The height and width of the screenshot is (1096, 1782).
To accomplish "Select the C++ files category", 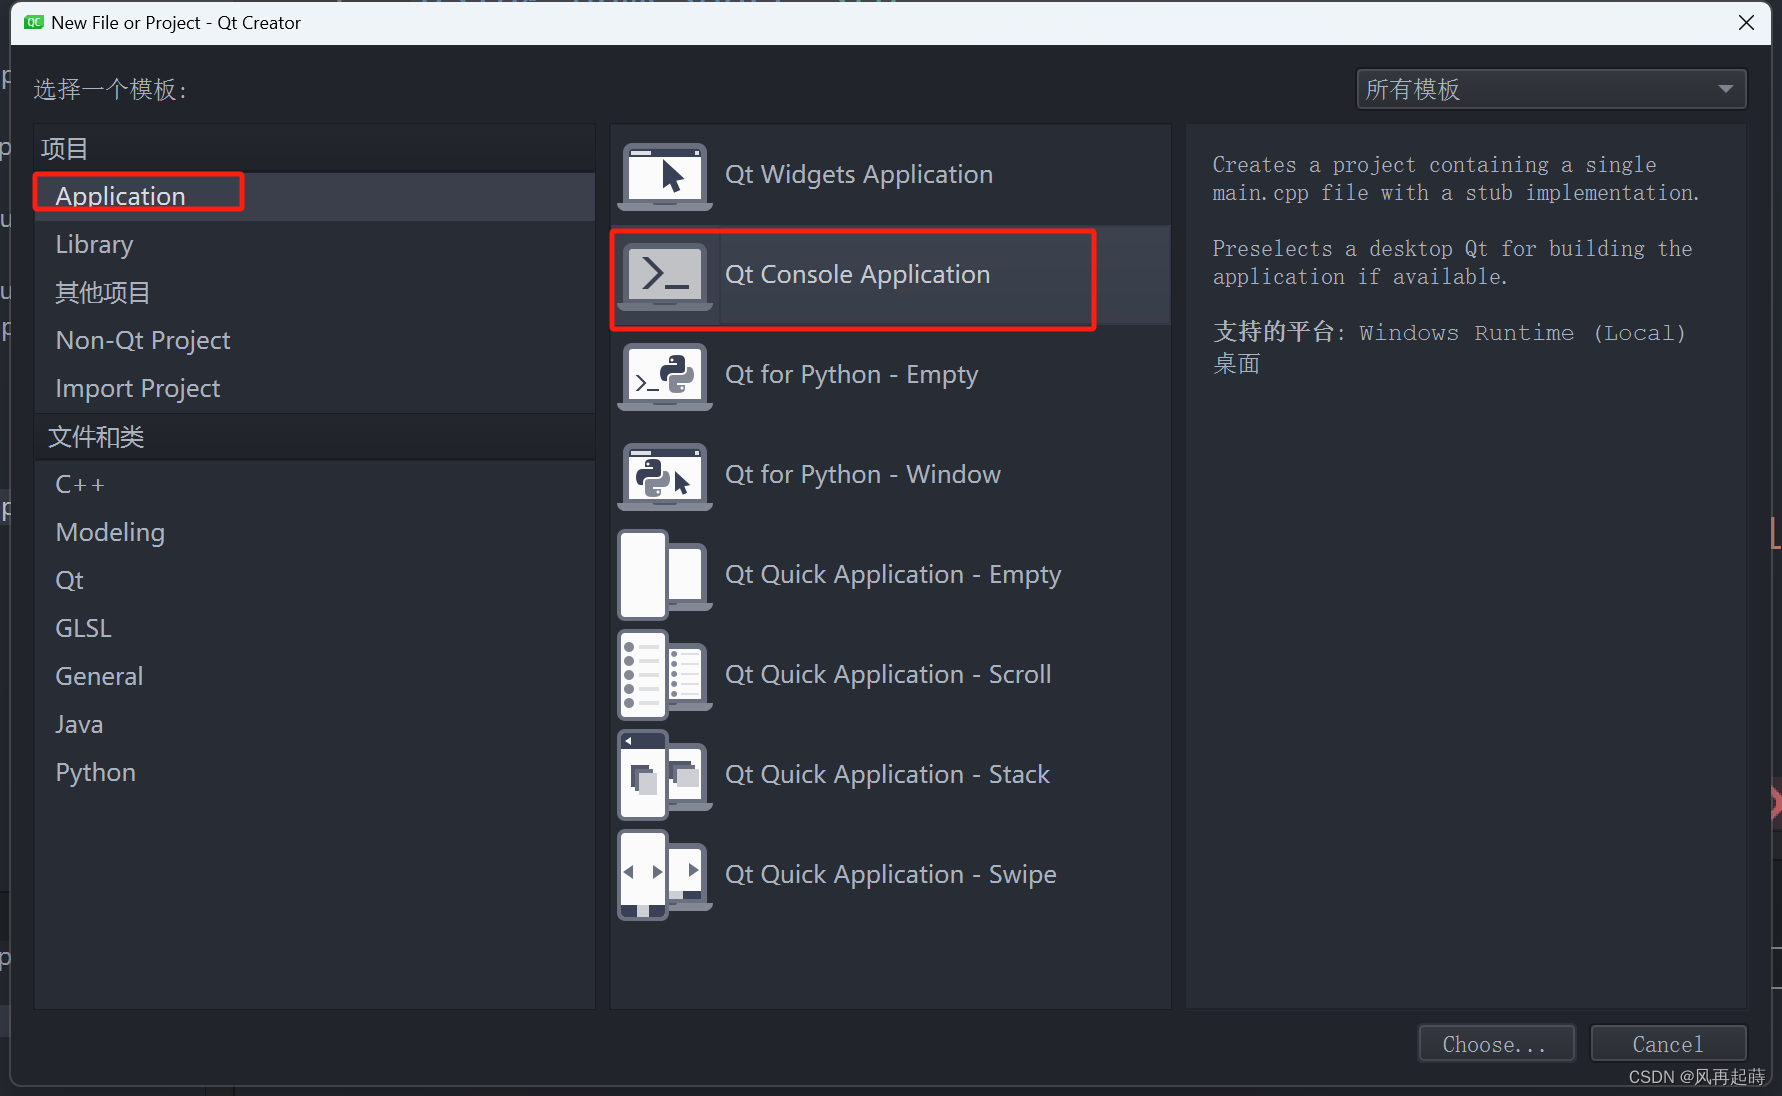I will [x=315, y=484].
